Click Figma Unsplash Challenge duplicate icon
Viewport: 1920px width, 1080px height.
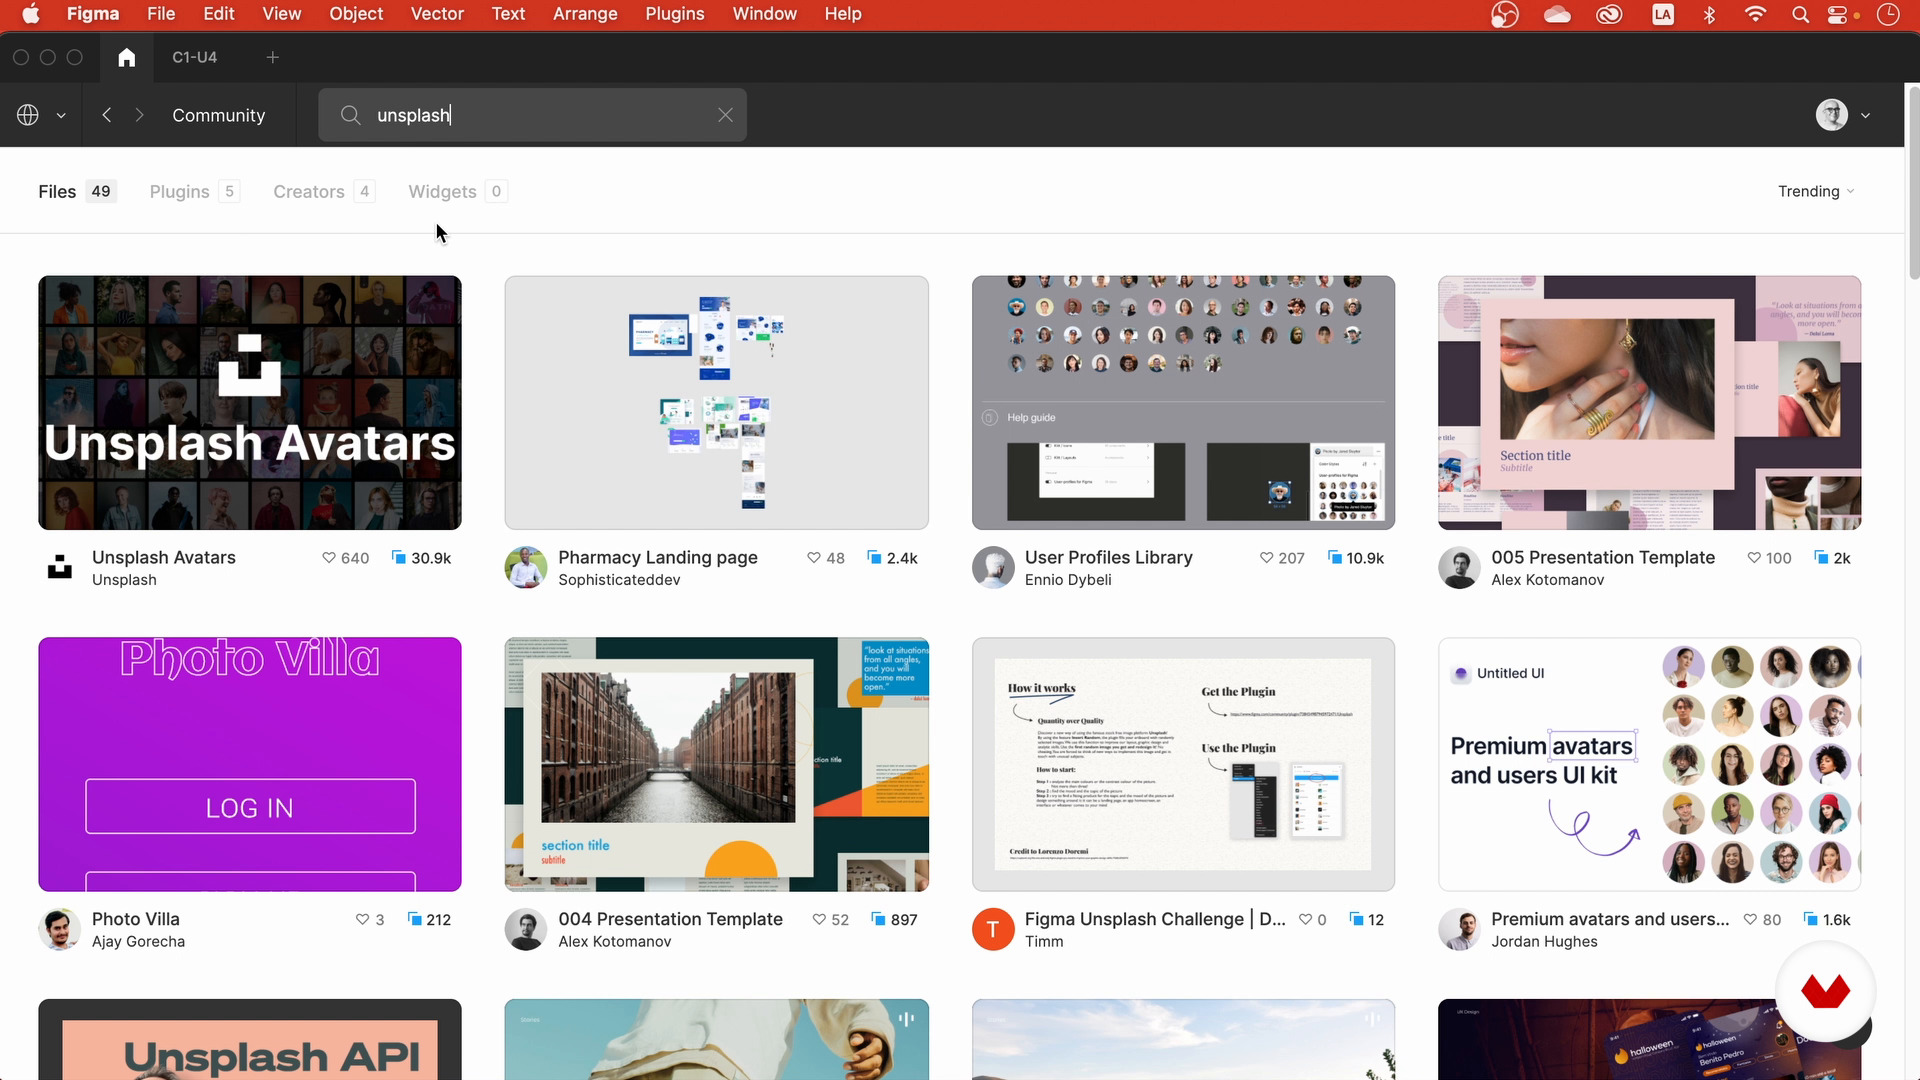[x=1356, y=918]
